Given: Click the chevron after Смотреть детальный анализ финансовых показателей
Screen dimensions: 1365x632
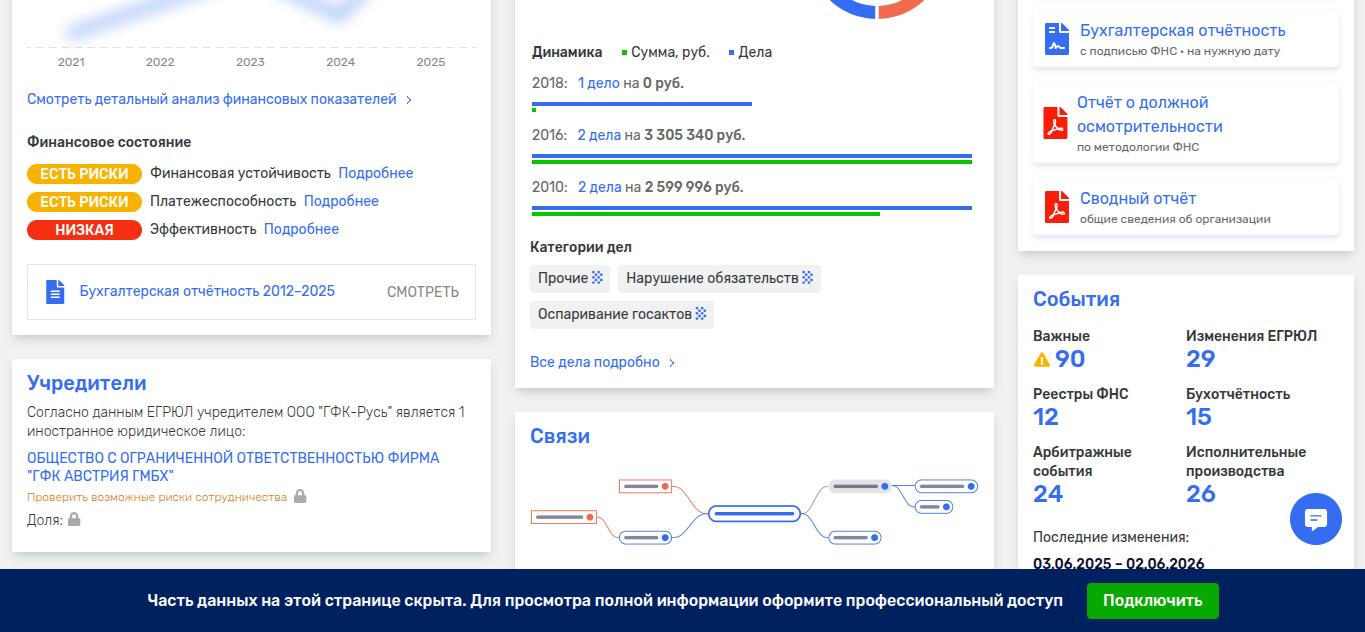Looking at the screenshot, I should click(x=409, y=100).
